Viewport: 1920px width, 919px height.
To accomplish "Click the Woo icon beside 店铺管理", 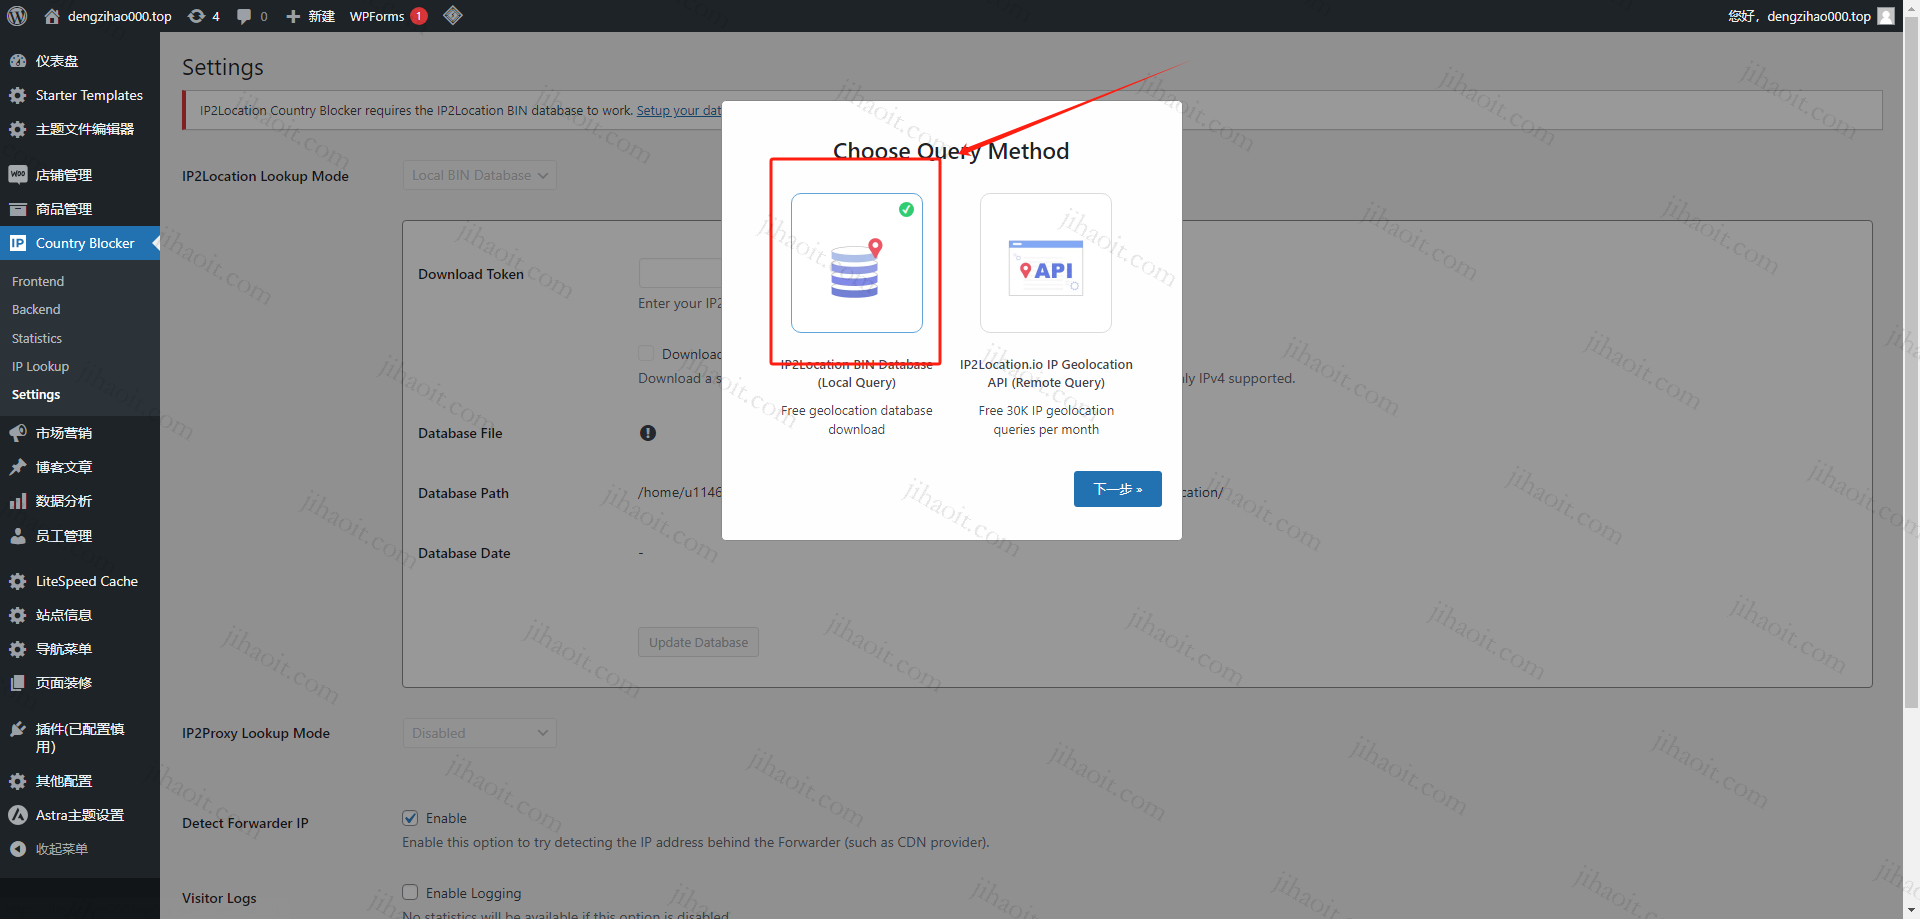I will tap(18, 175).
